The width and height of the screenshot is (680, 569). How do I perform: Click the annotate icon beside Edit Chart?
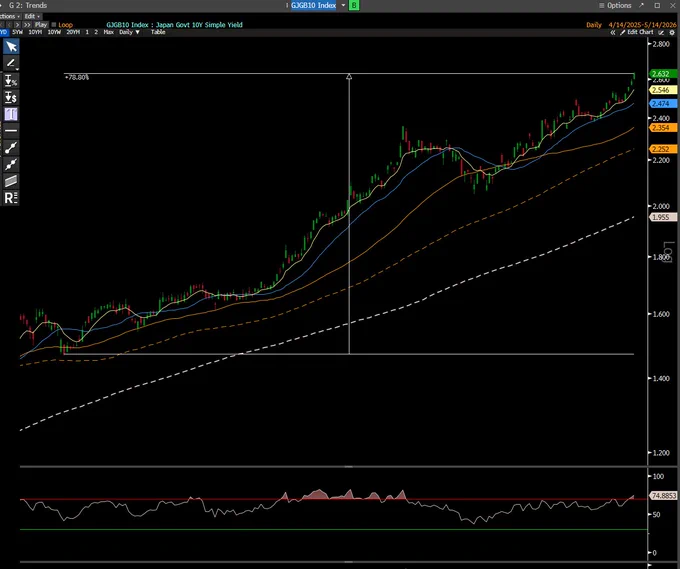tap(661, 33)
